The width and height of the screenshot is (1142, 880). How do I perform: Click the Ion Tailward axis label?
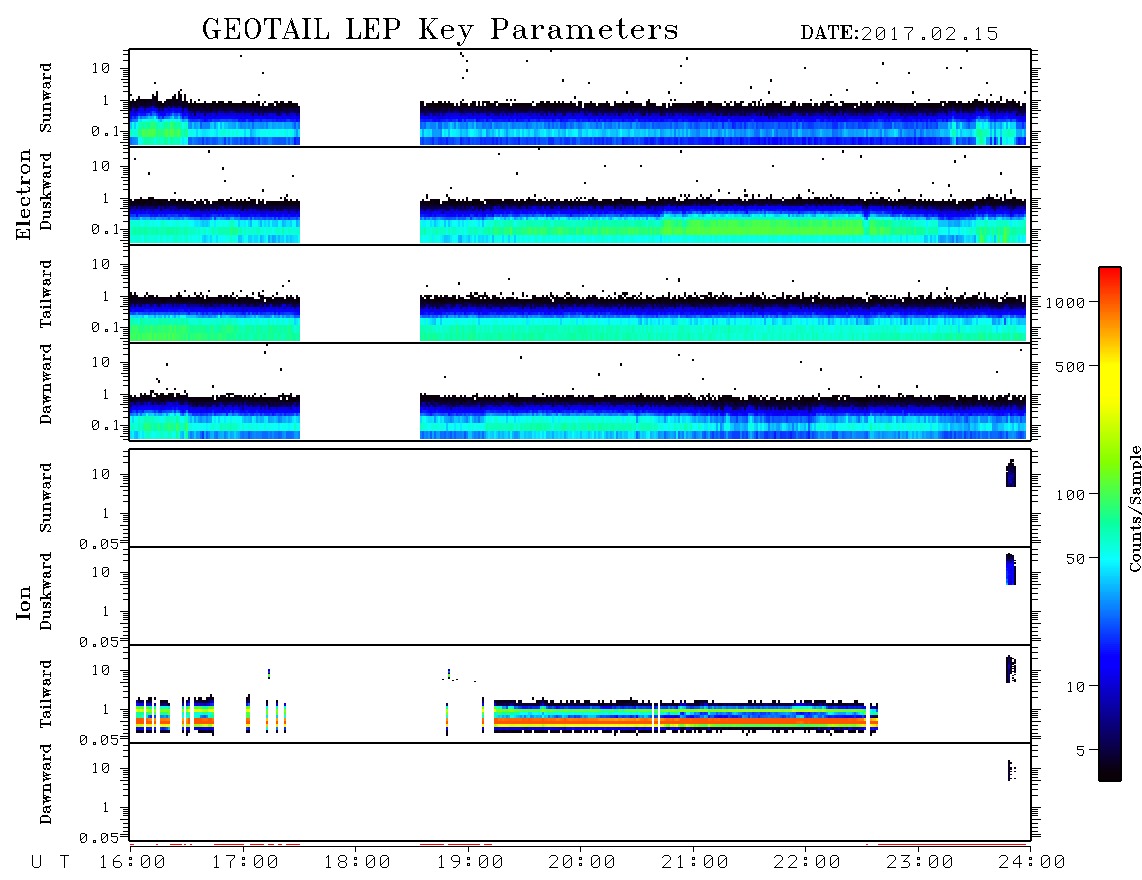click(x=46, y=694)
